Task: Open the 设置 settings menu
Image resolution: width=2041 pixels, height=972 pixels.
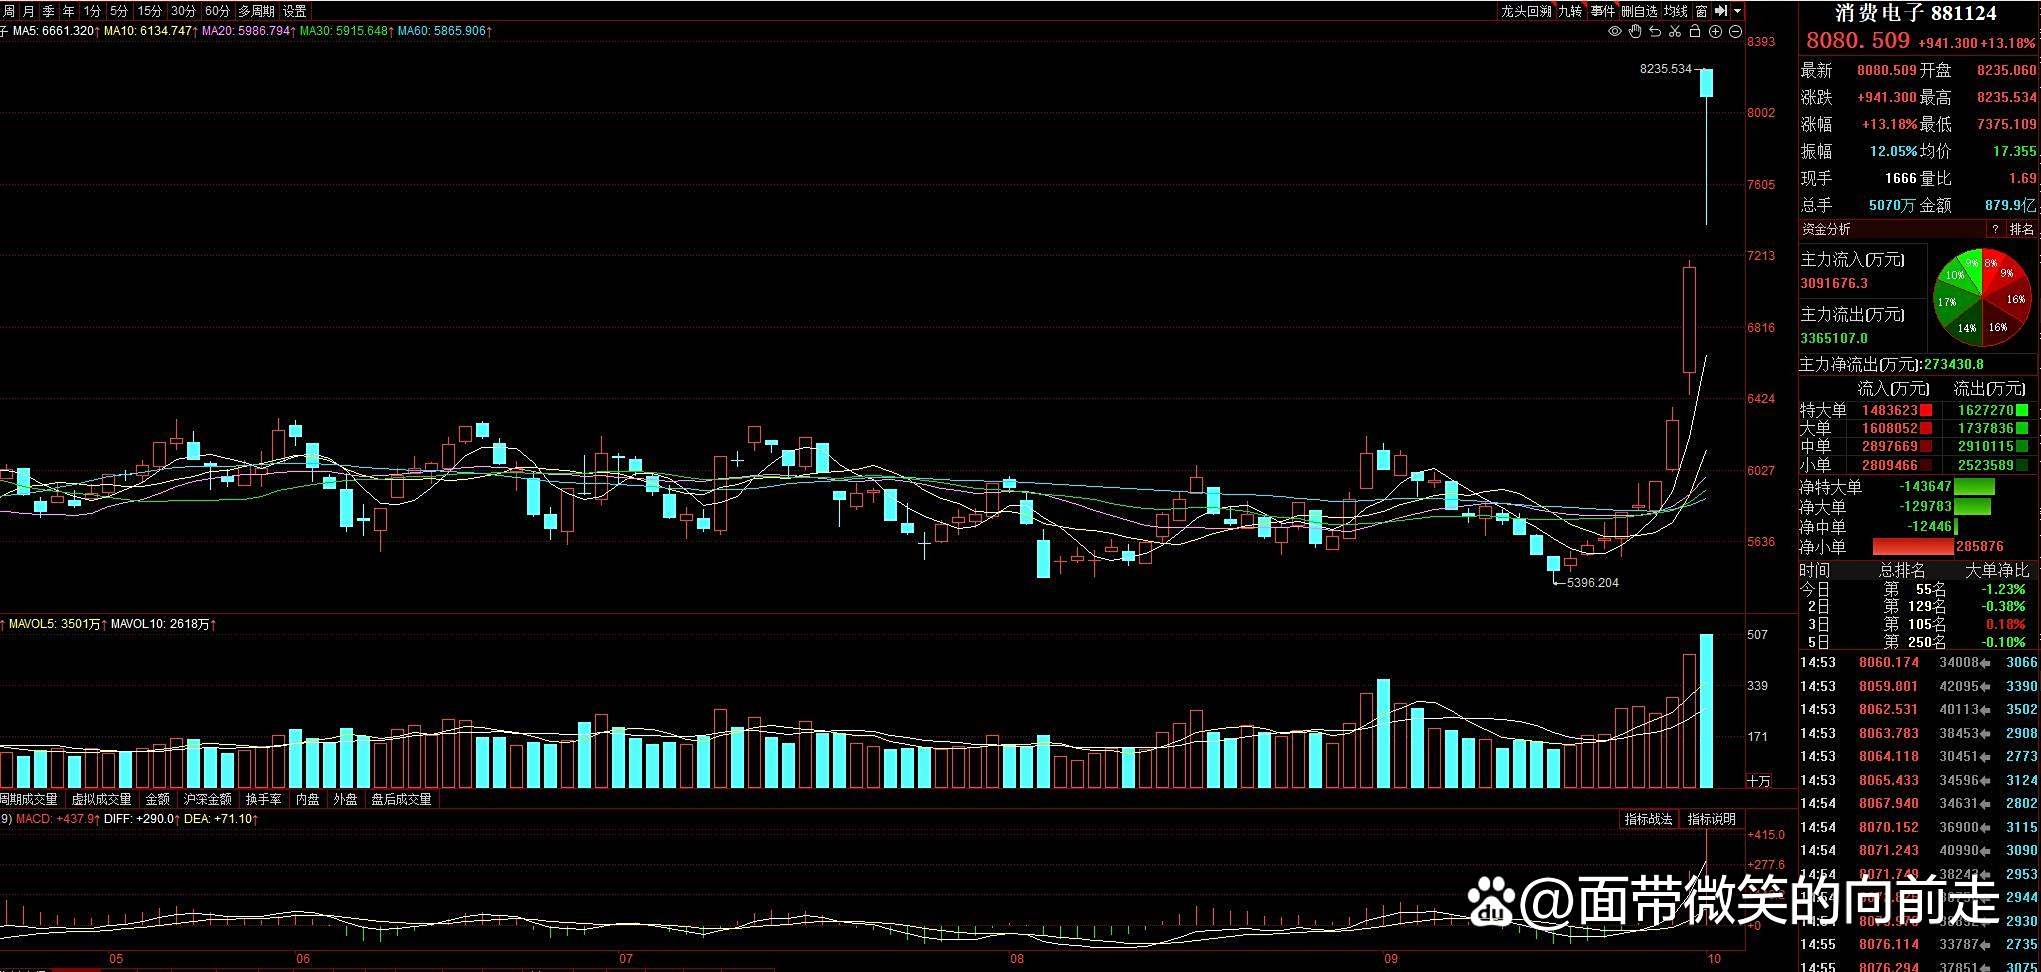Action: [295, 11]
